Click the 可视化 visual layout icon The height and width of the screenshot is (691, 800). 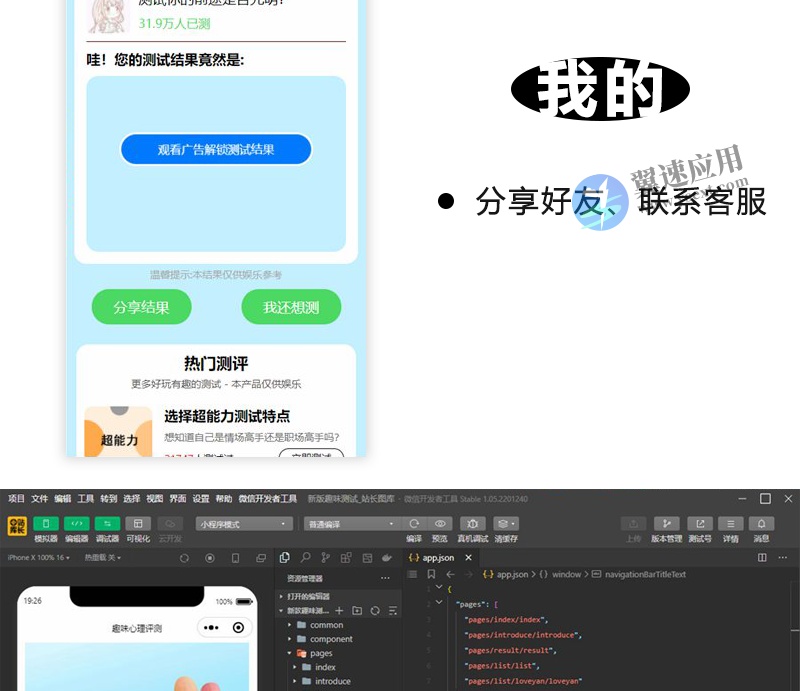[x=138, y=524]
